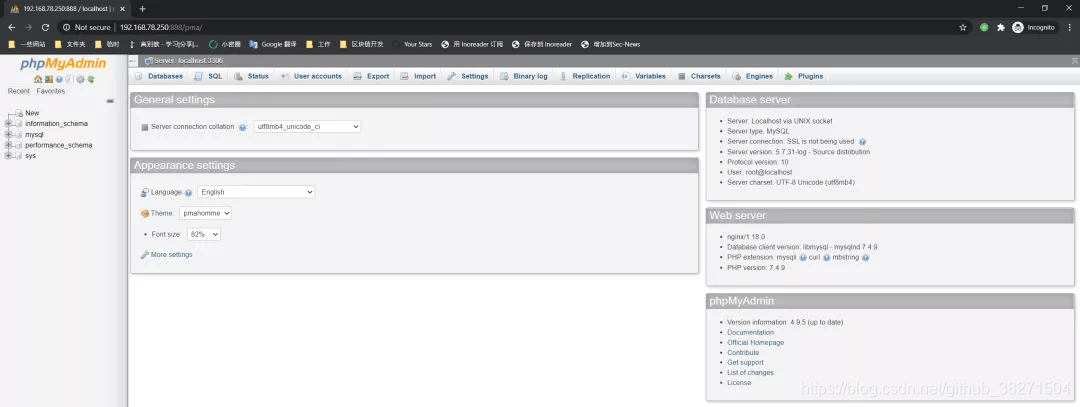
Task: Open the Theme dropdown showing pmahomme
Action: point(205,213)
